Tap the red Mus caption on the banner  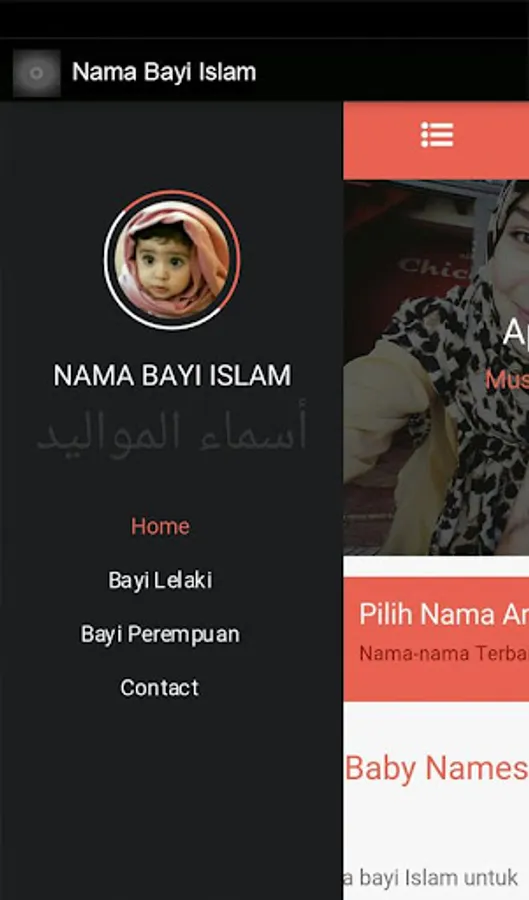507,379
